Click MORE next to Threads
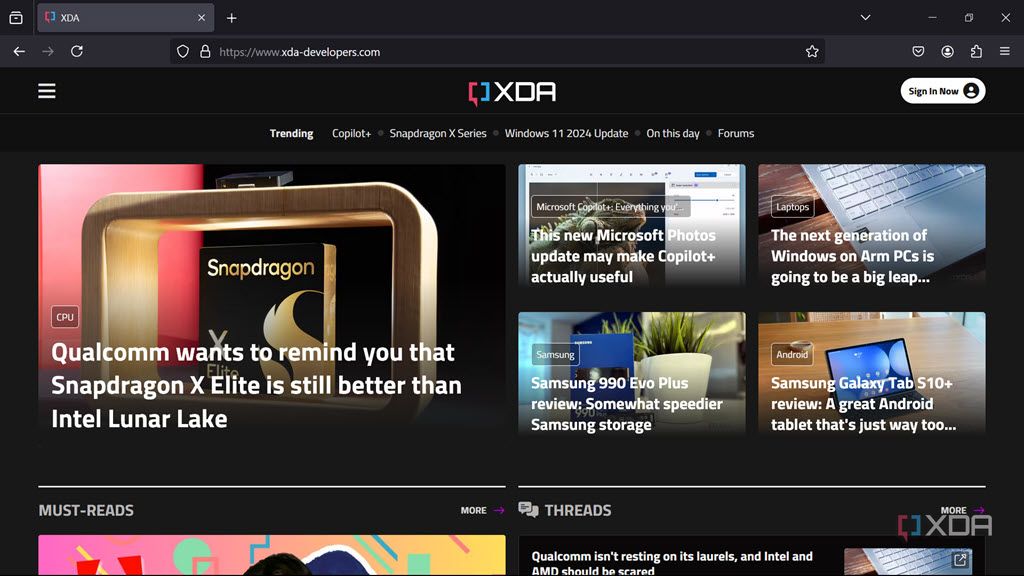The image size is (1024, 576). point(962,510)
